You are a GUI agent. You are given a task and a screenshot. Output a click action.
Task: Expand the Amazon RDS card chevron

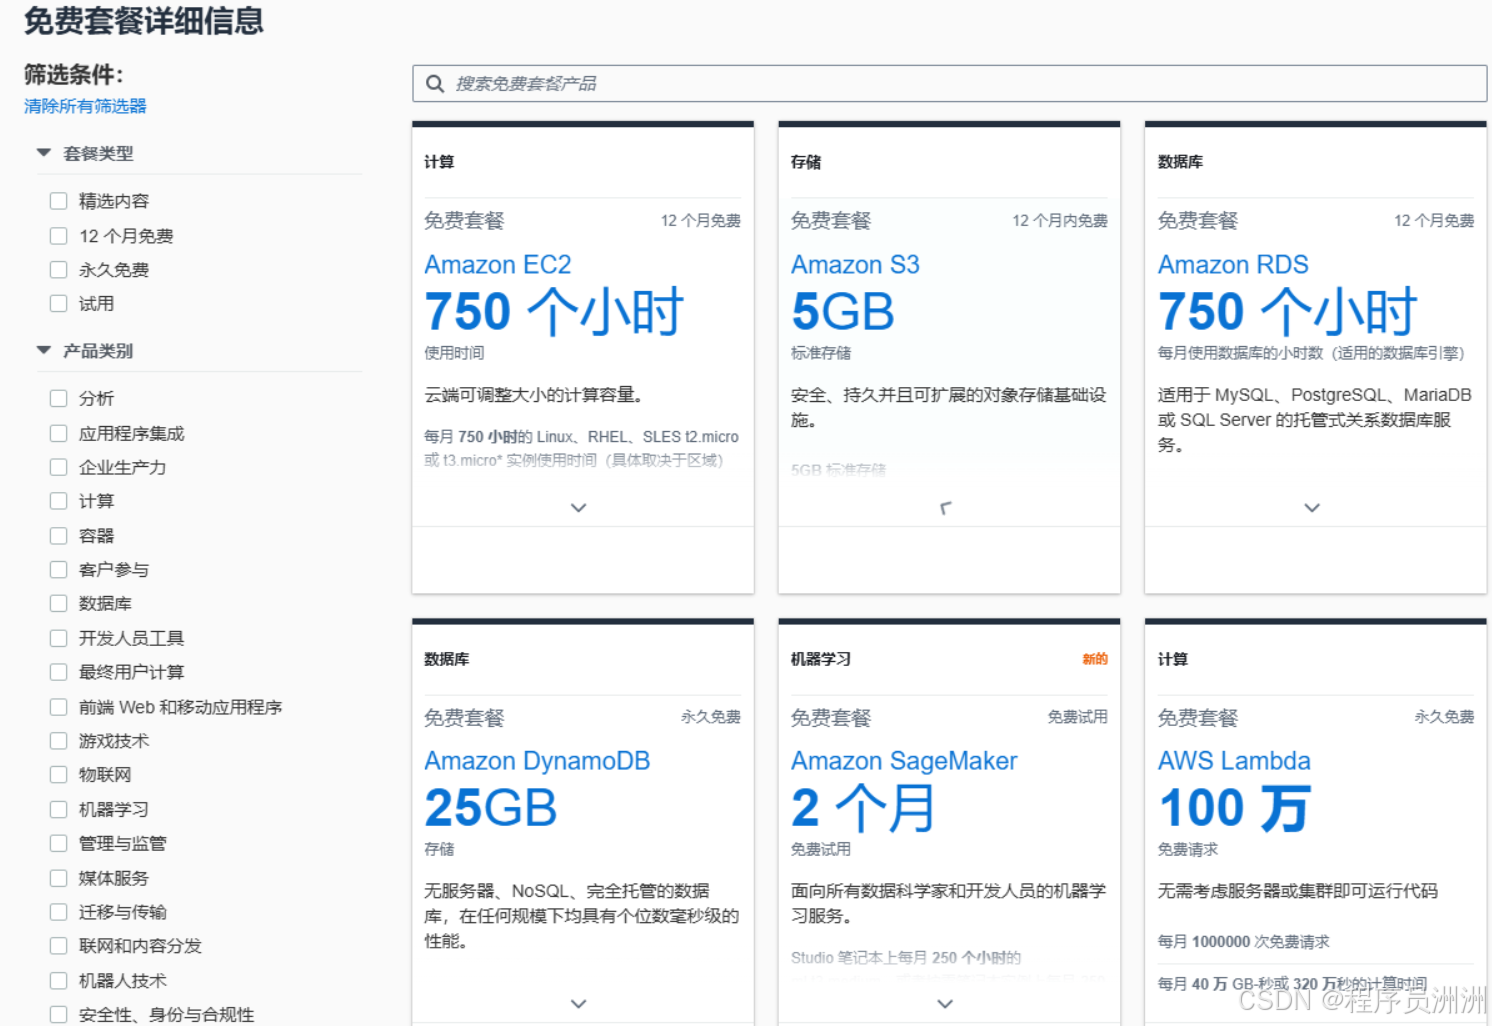pos(1312,508)
